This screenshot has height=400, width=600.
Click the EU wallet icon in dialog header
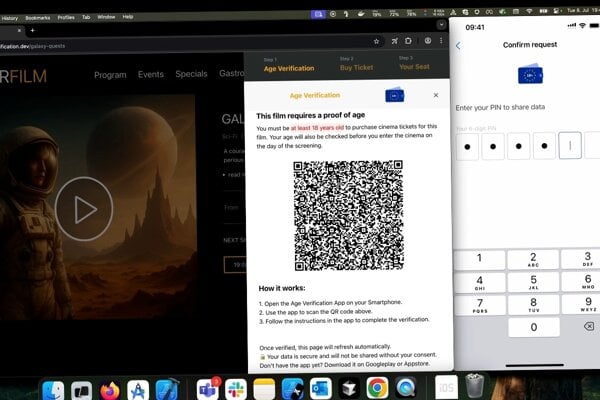click(x=395, y=95)
